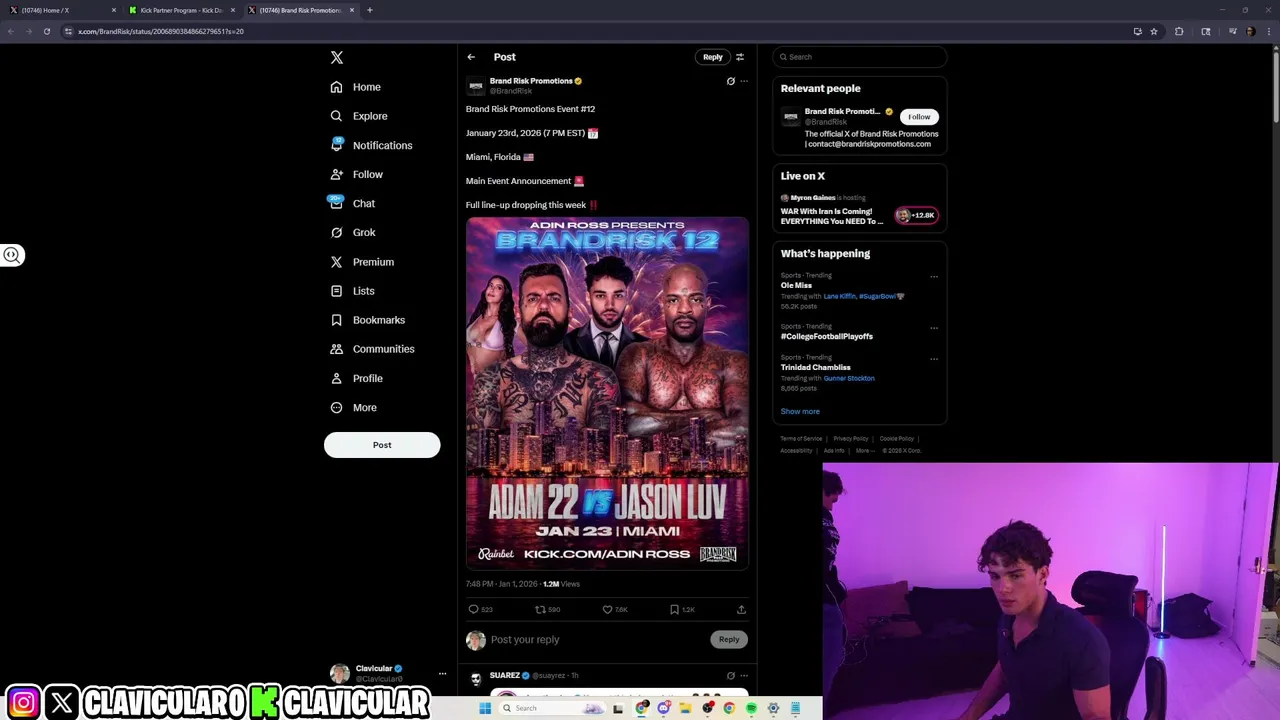The image size is (1280, 720).
Task: Bookmark this page with the star icon
Action: click(x=1154, y=31)
